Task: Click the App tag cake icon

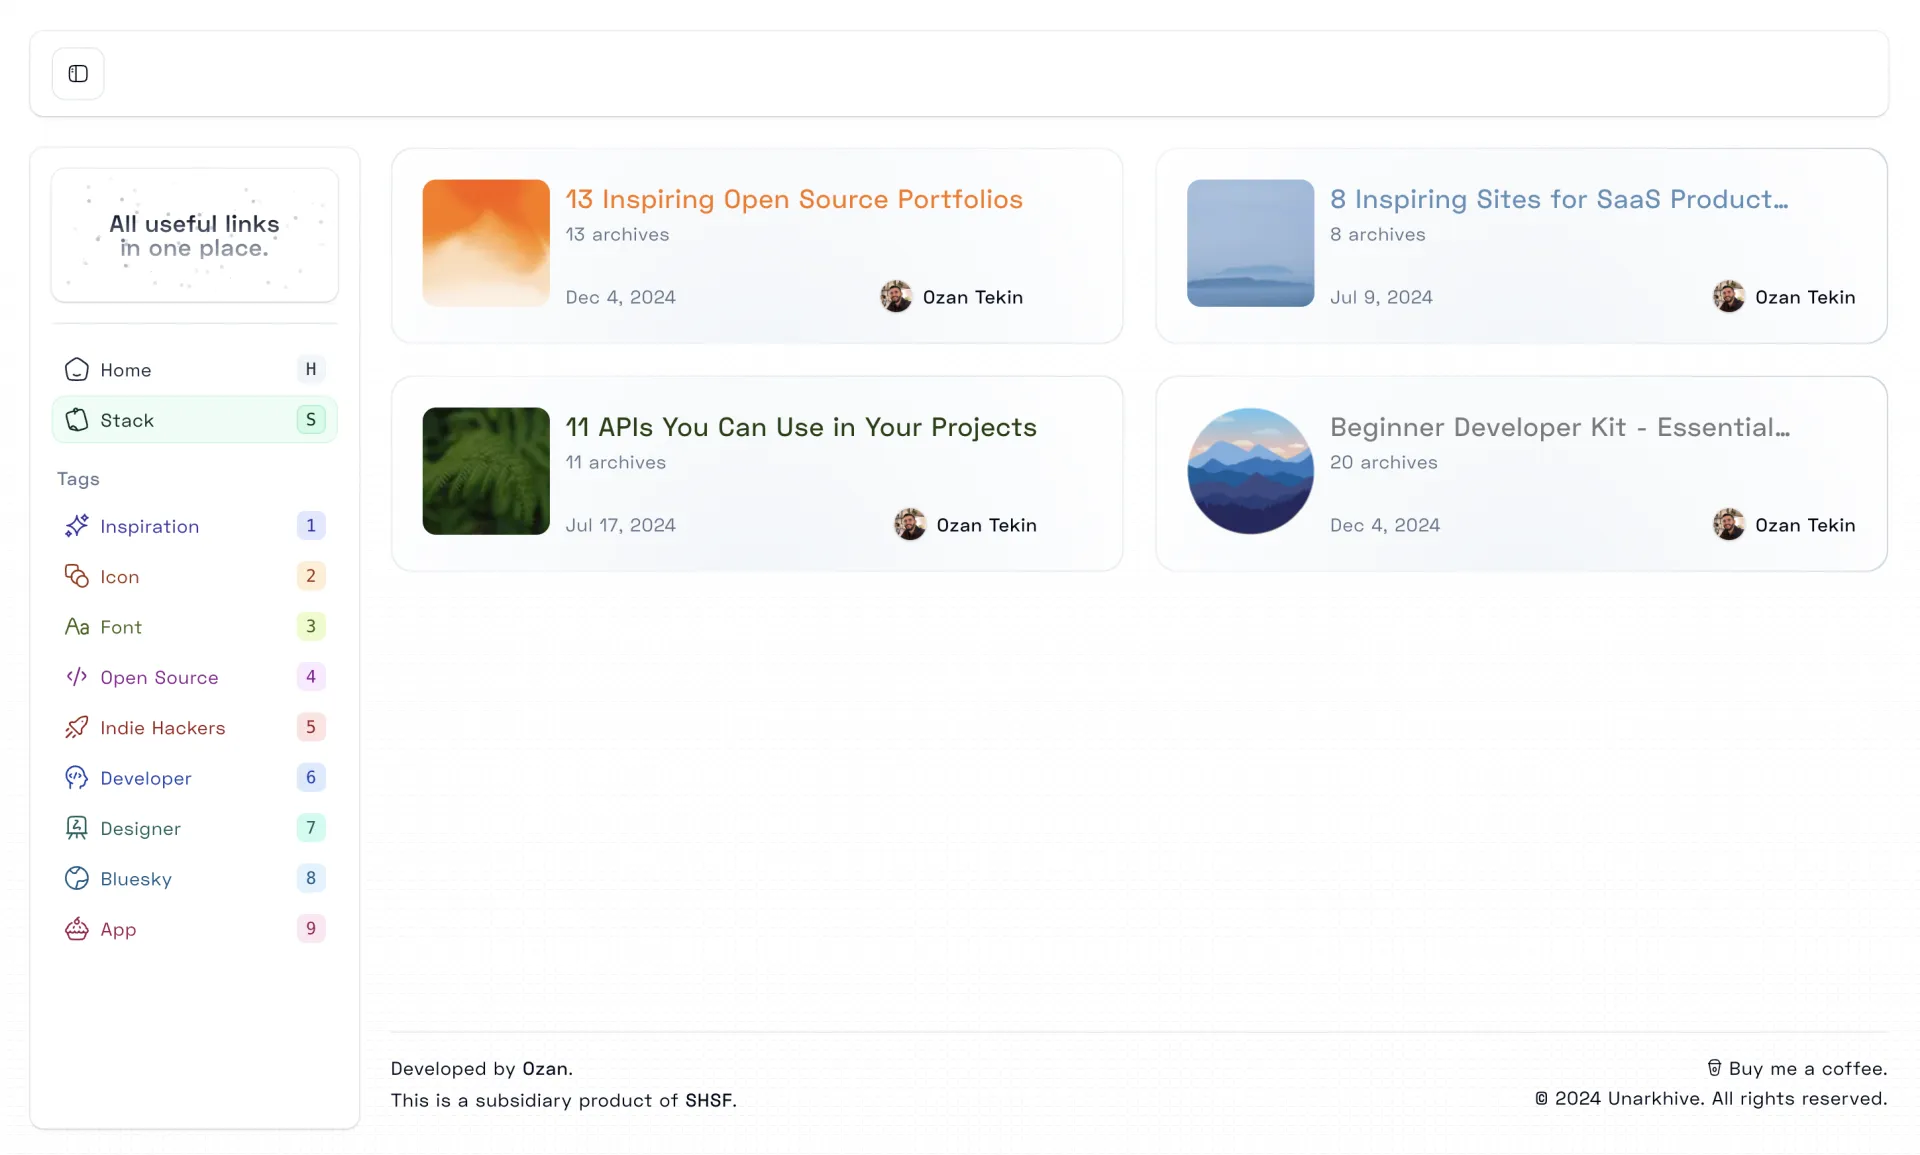Action: click(77, 929)
